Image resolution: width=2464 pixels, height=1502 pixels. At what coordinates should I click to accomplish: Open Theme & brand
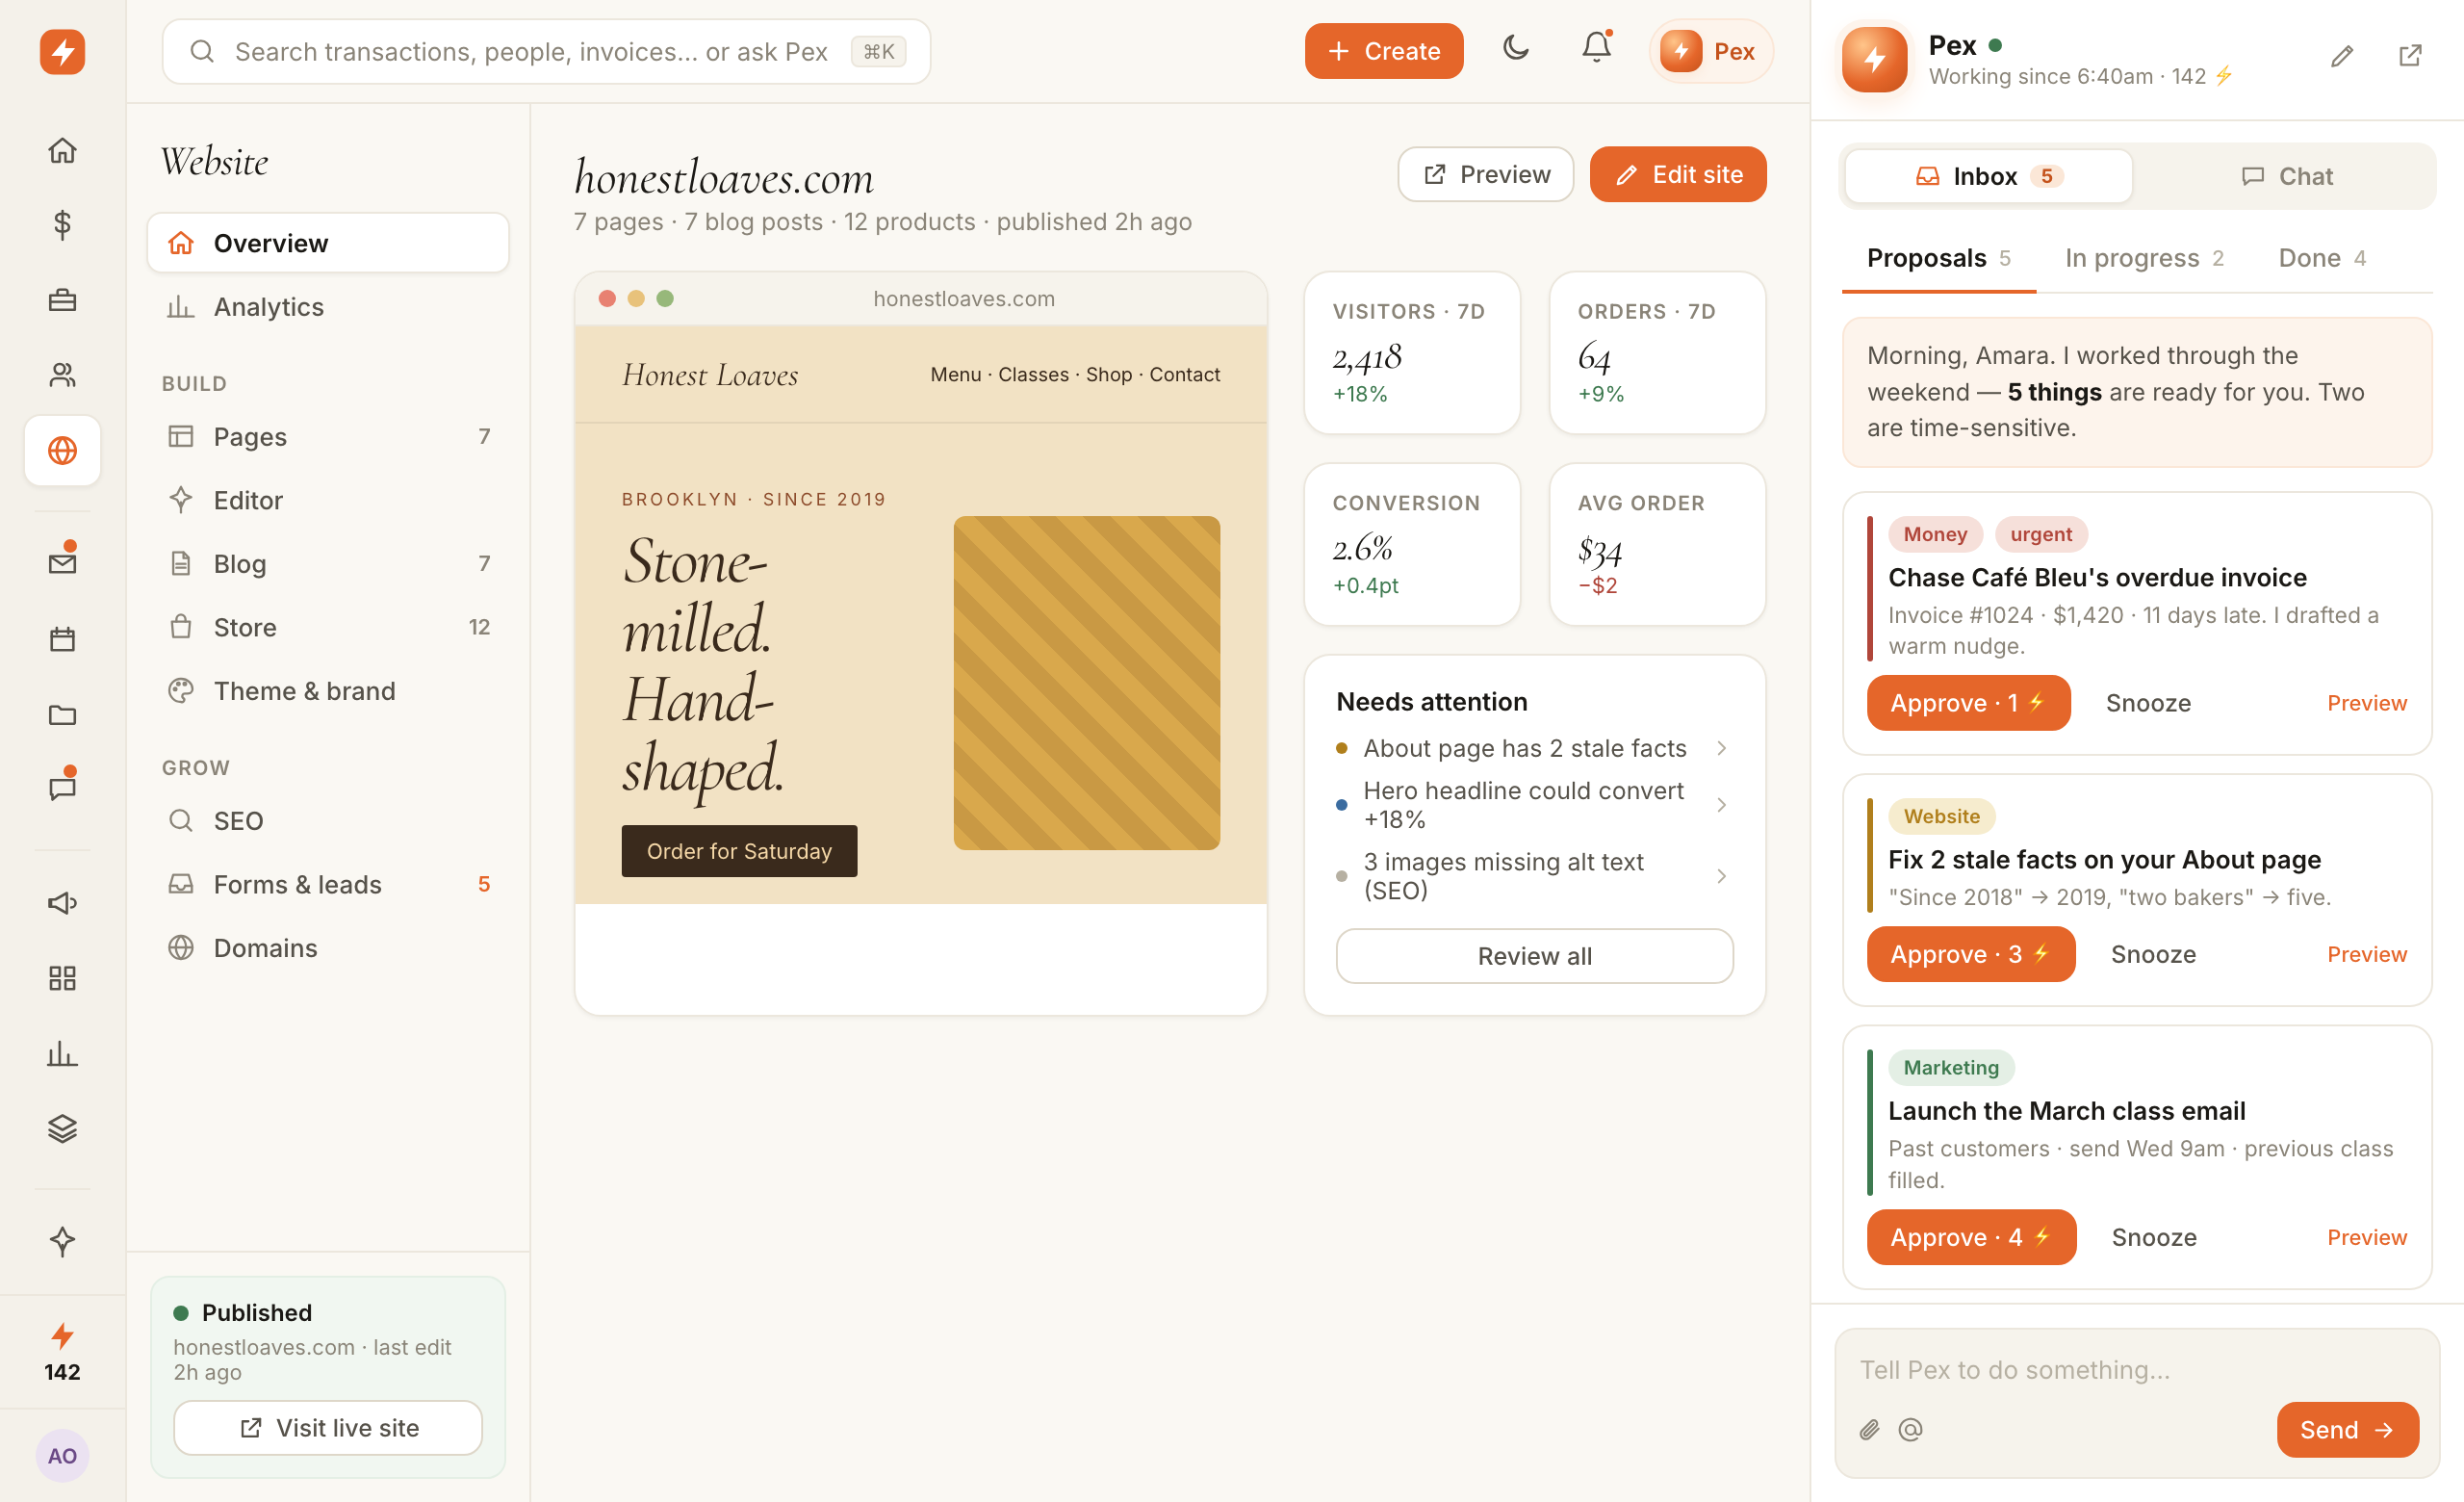(x=328, y=691)
